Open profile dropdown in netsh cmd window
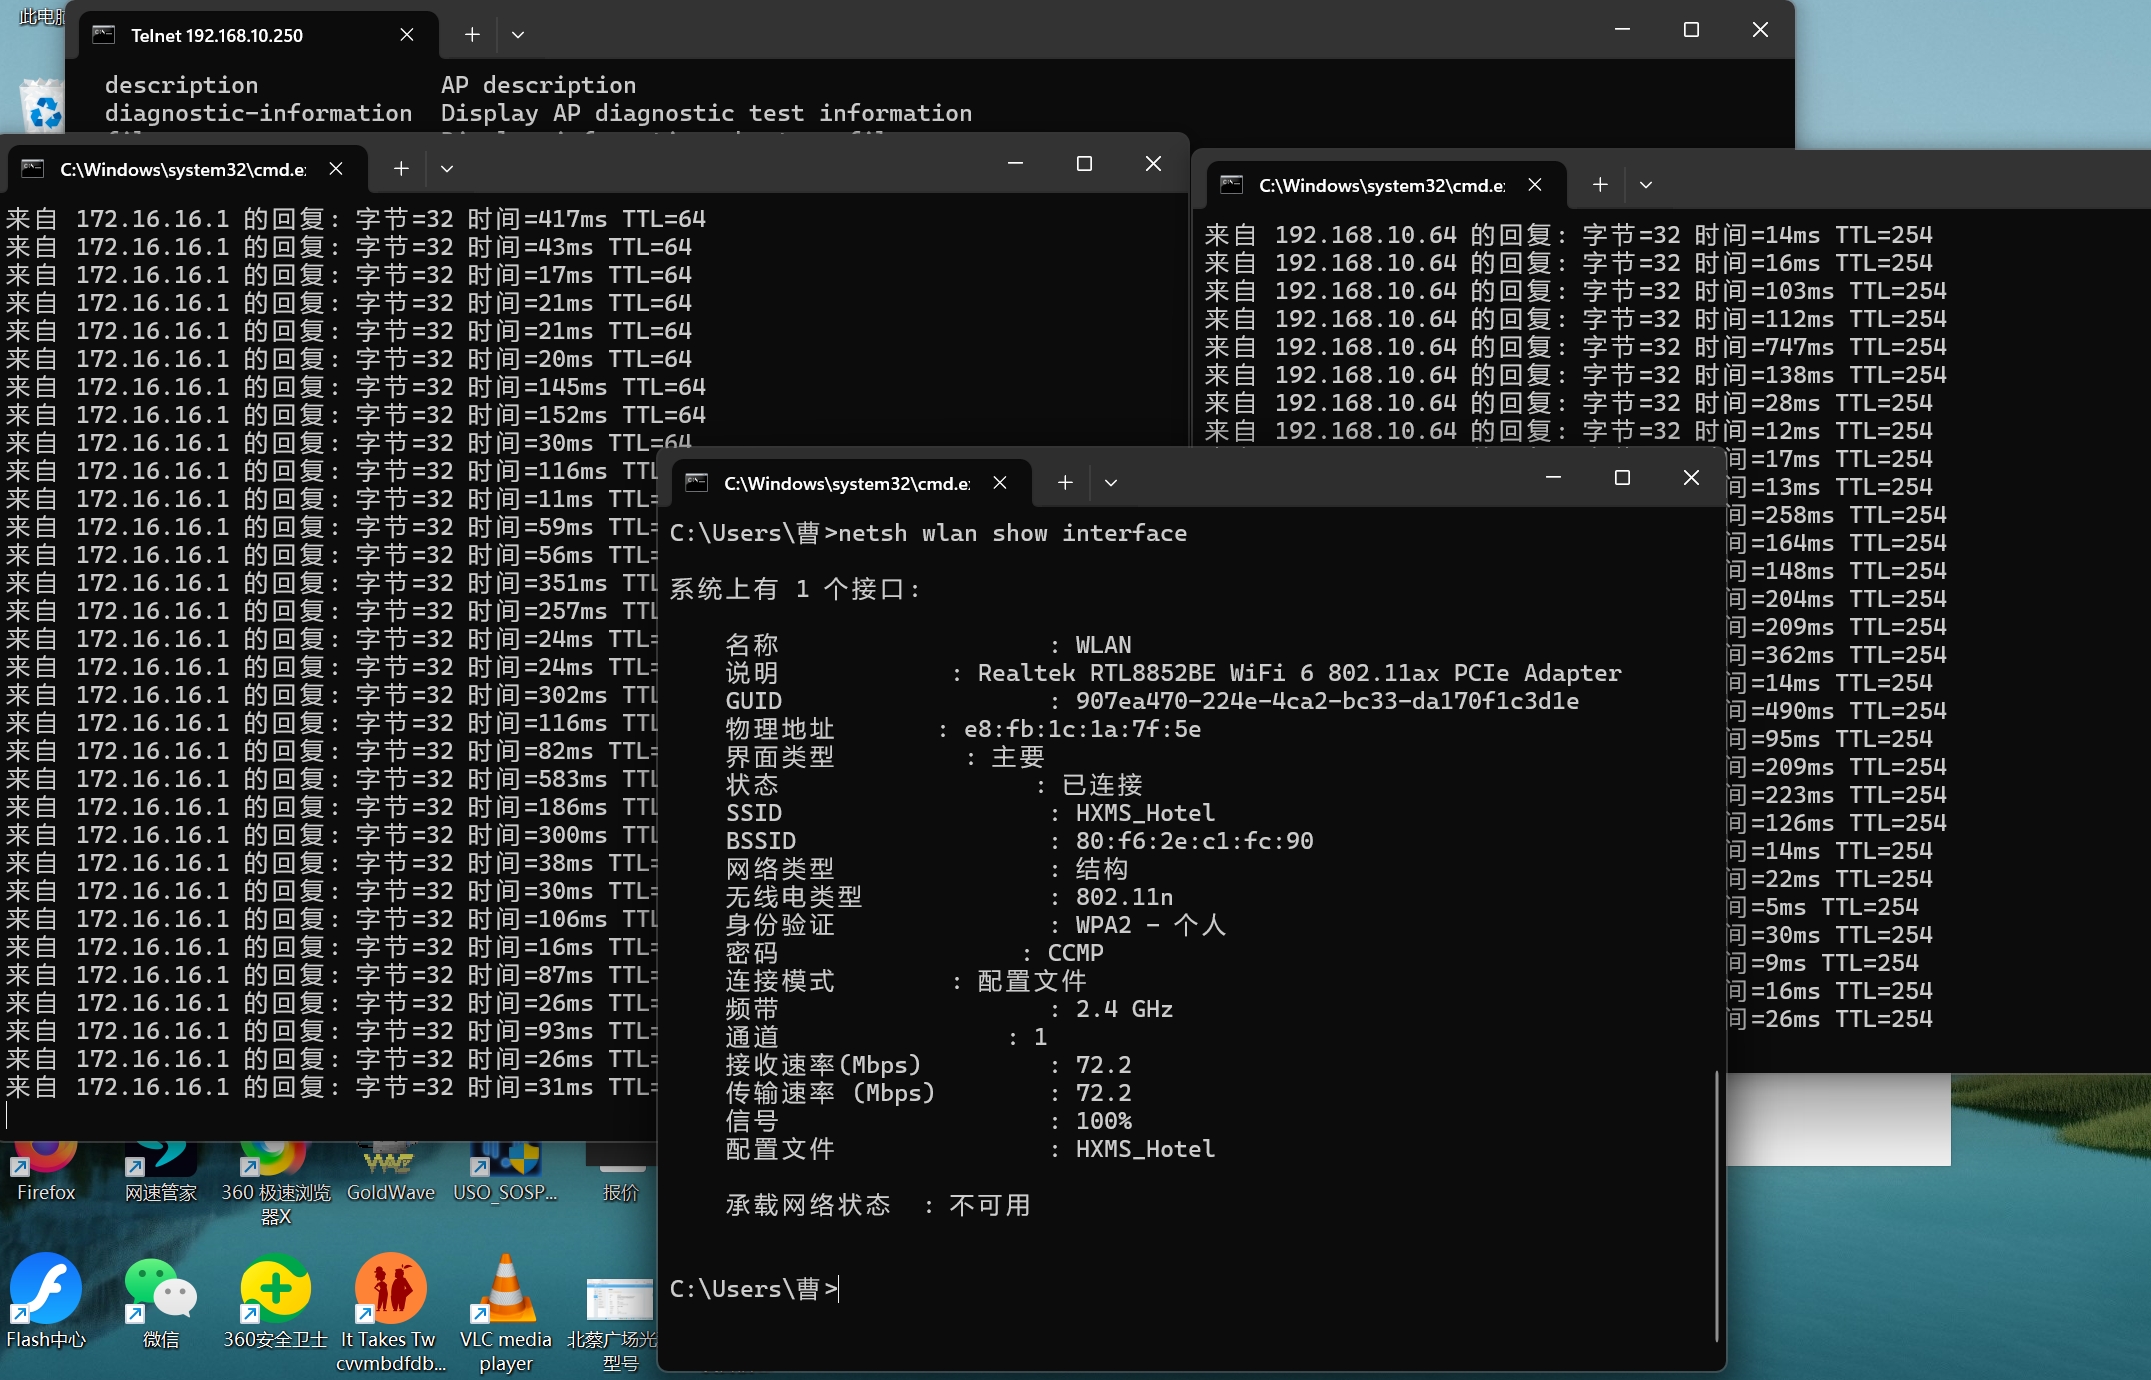Viewport: 2151px width, 1380px height. tap(1111, 483)
